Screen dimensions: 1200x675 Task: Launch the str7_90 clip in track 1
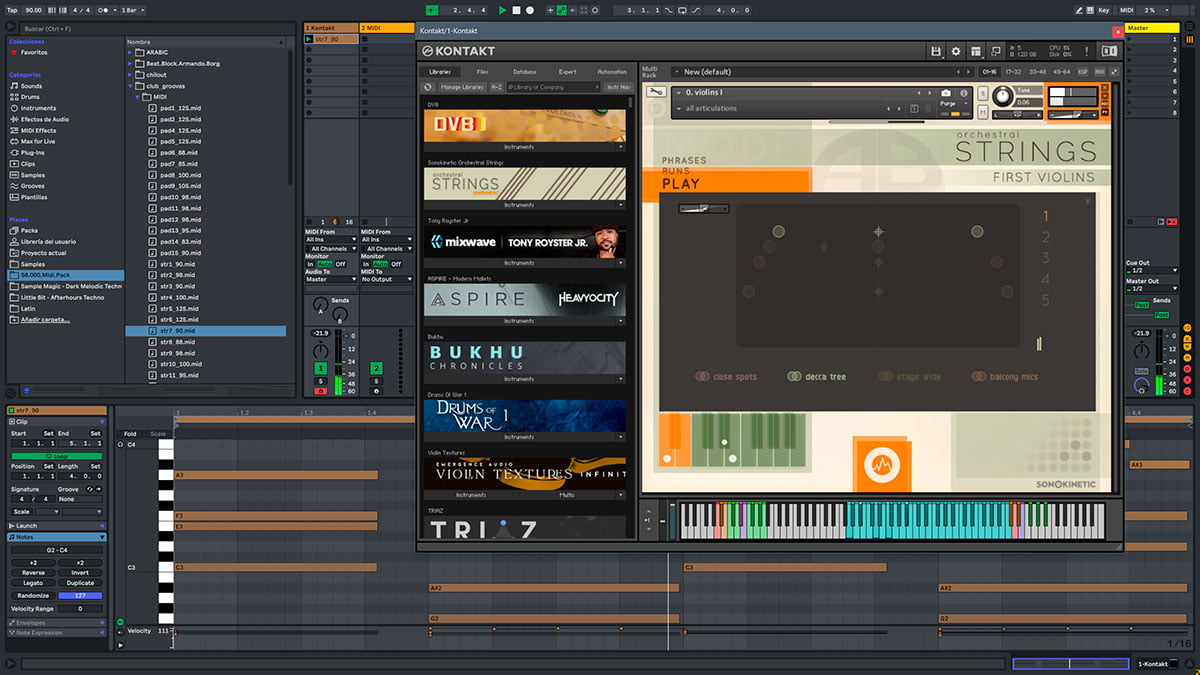[x=309, y=38]
